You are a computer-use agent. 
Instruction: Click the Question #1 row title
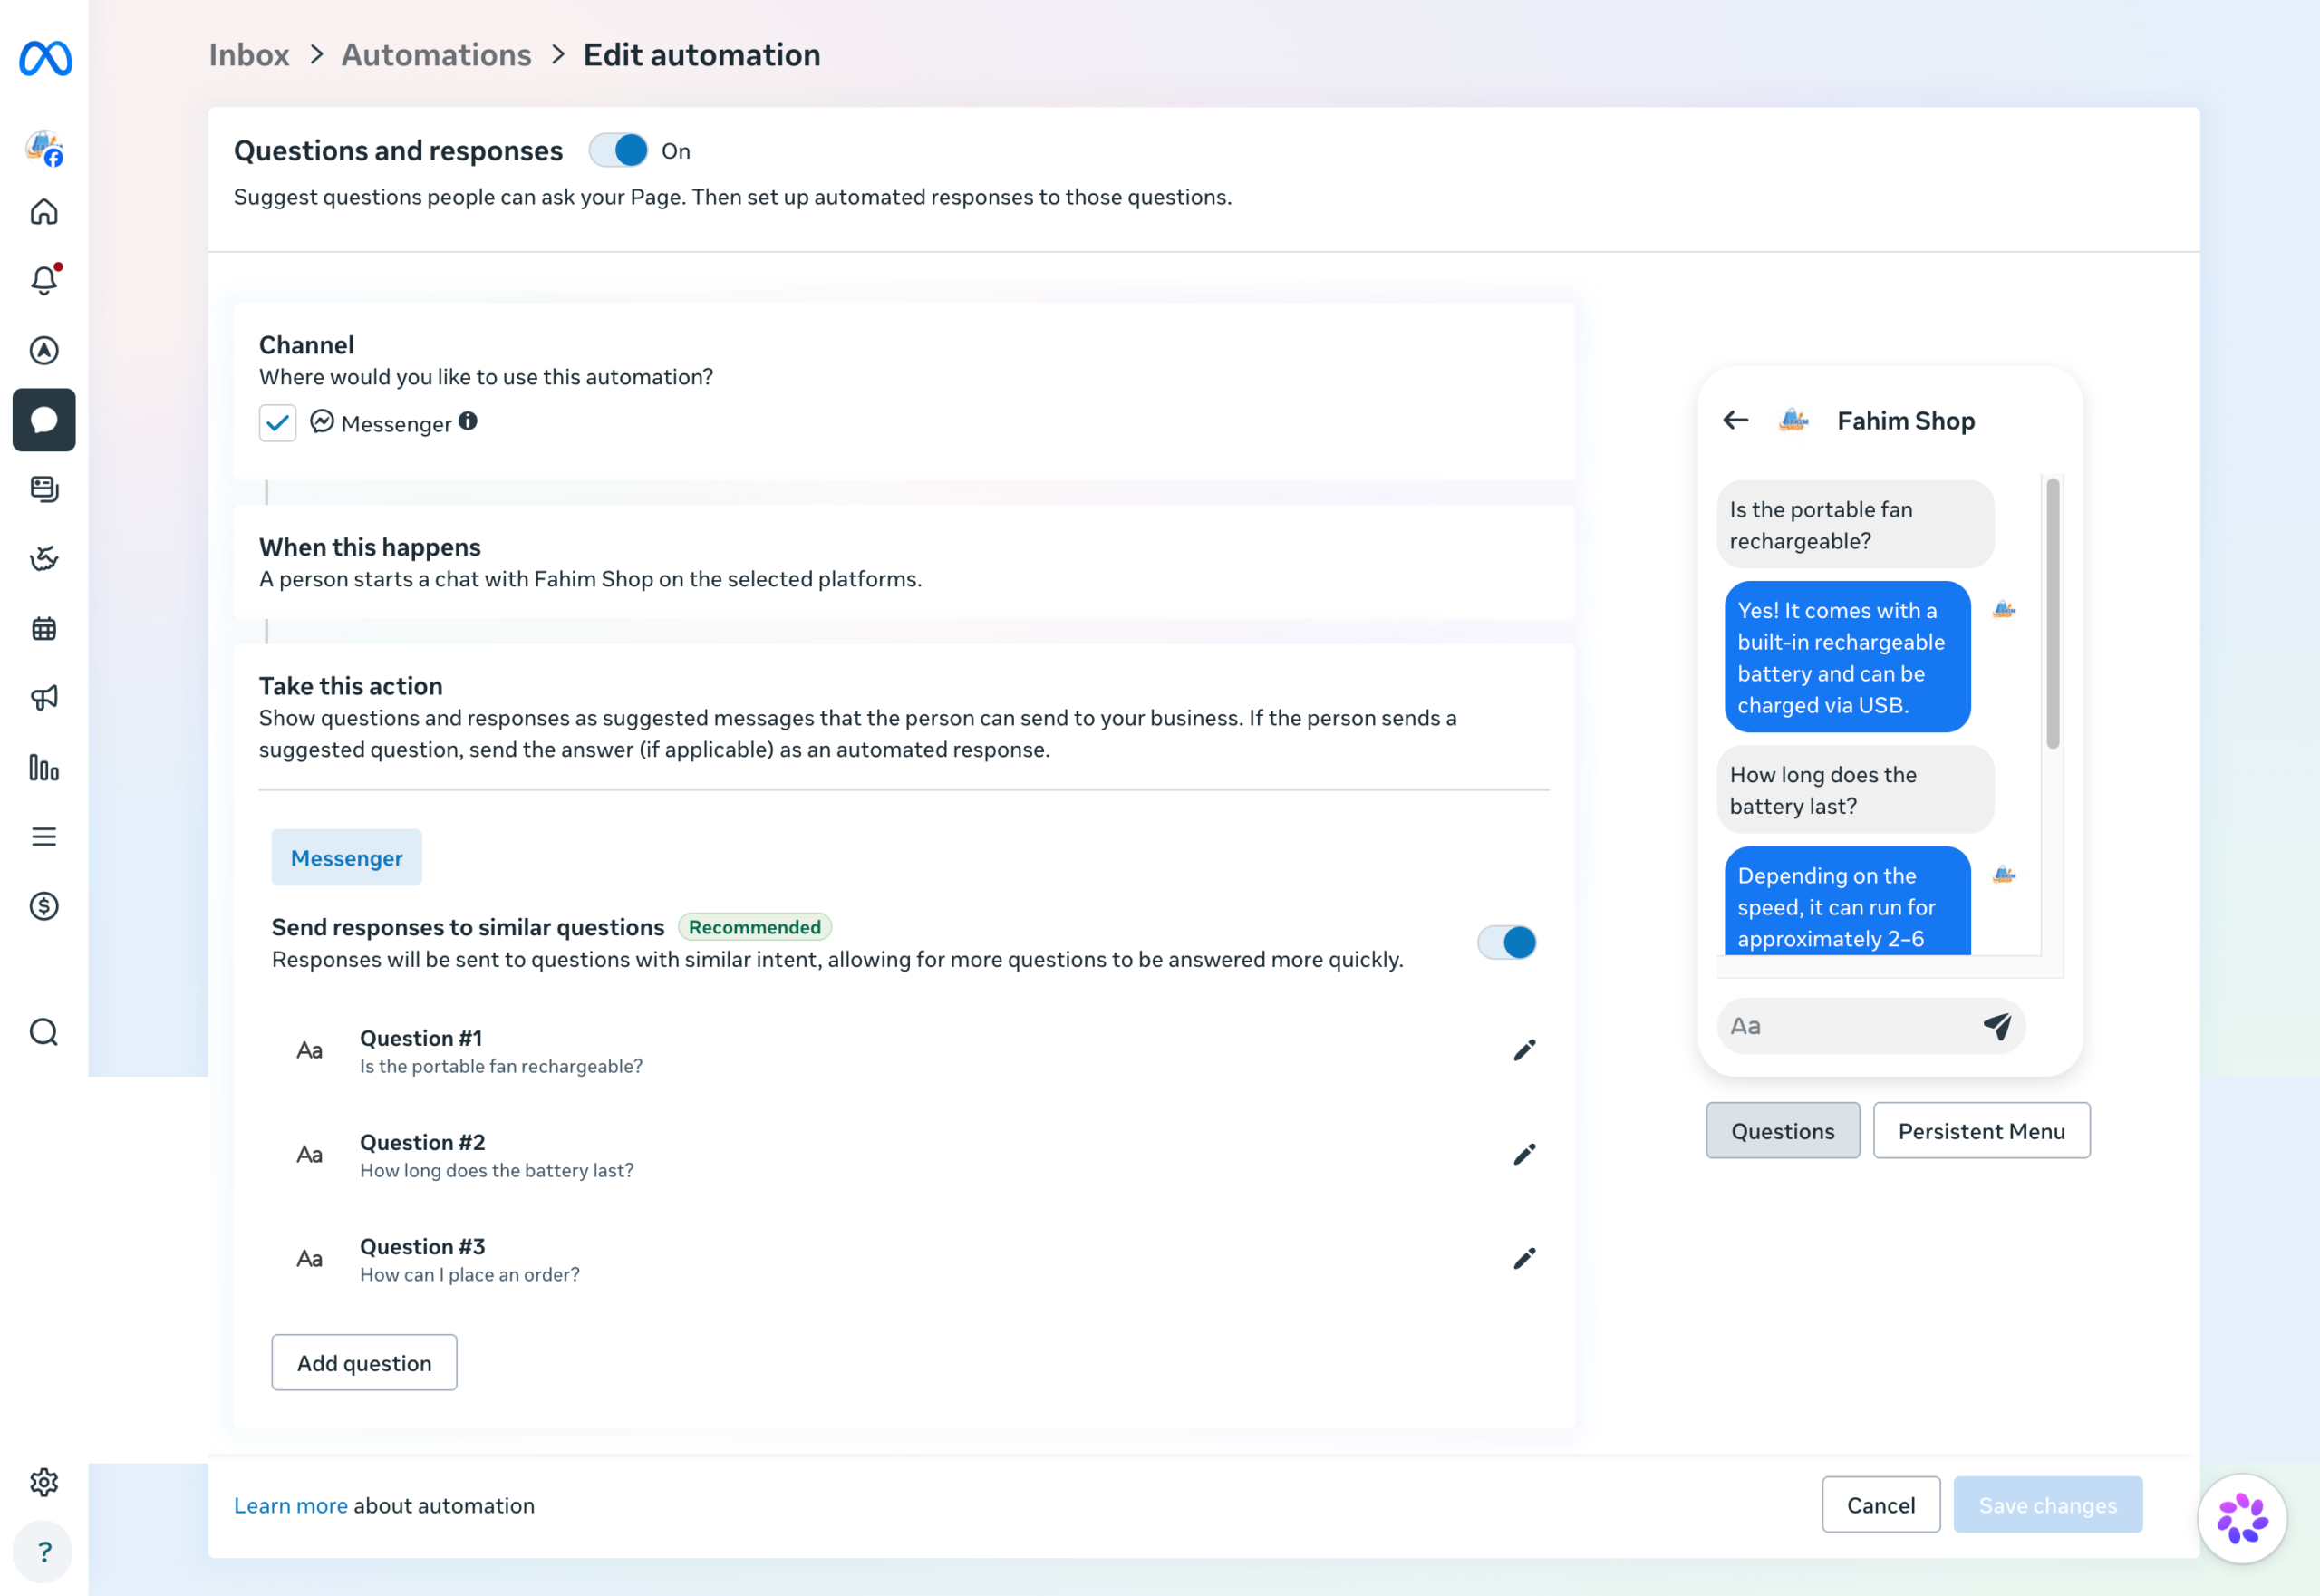[421, 1038]
